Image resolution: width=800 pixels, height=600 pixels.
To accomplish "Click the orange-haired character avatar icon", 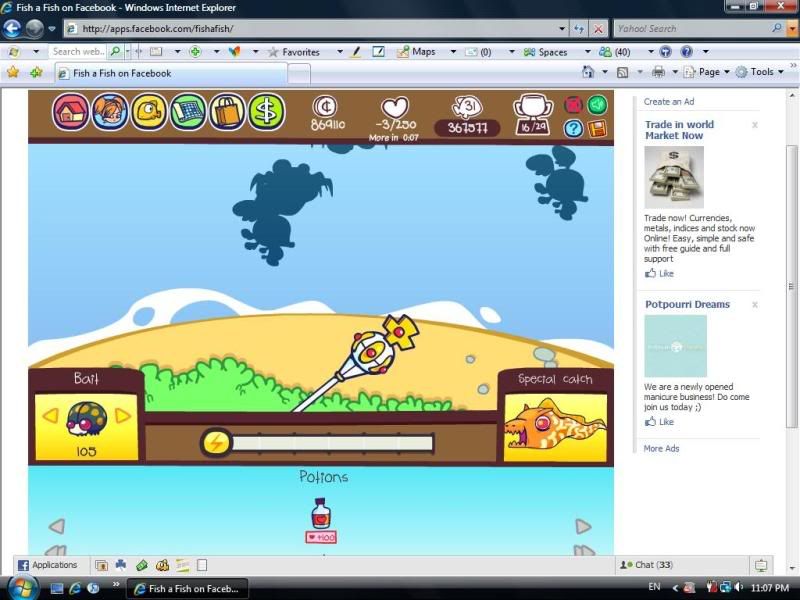I will click(x=110, y=111).
